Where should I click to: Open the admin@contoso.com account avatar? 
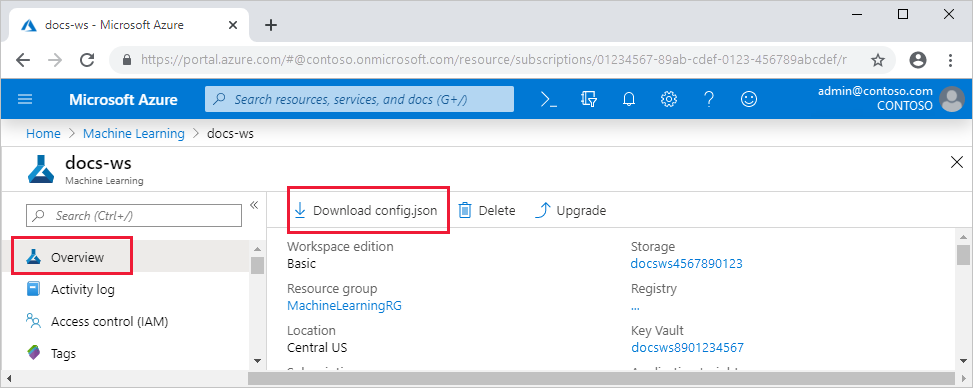coord(952,99)
